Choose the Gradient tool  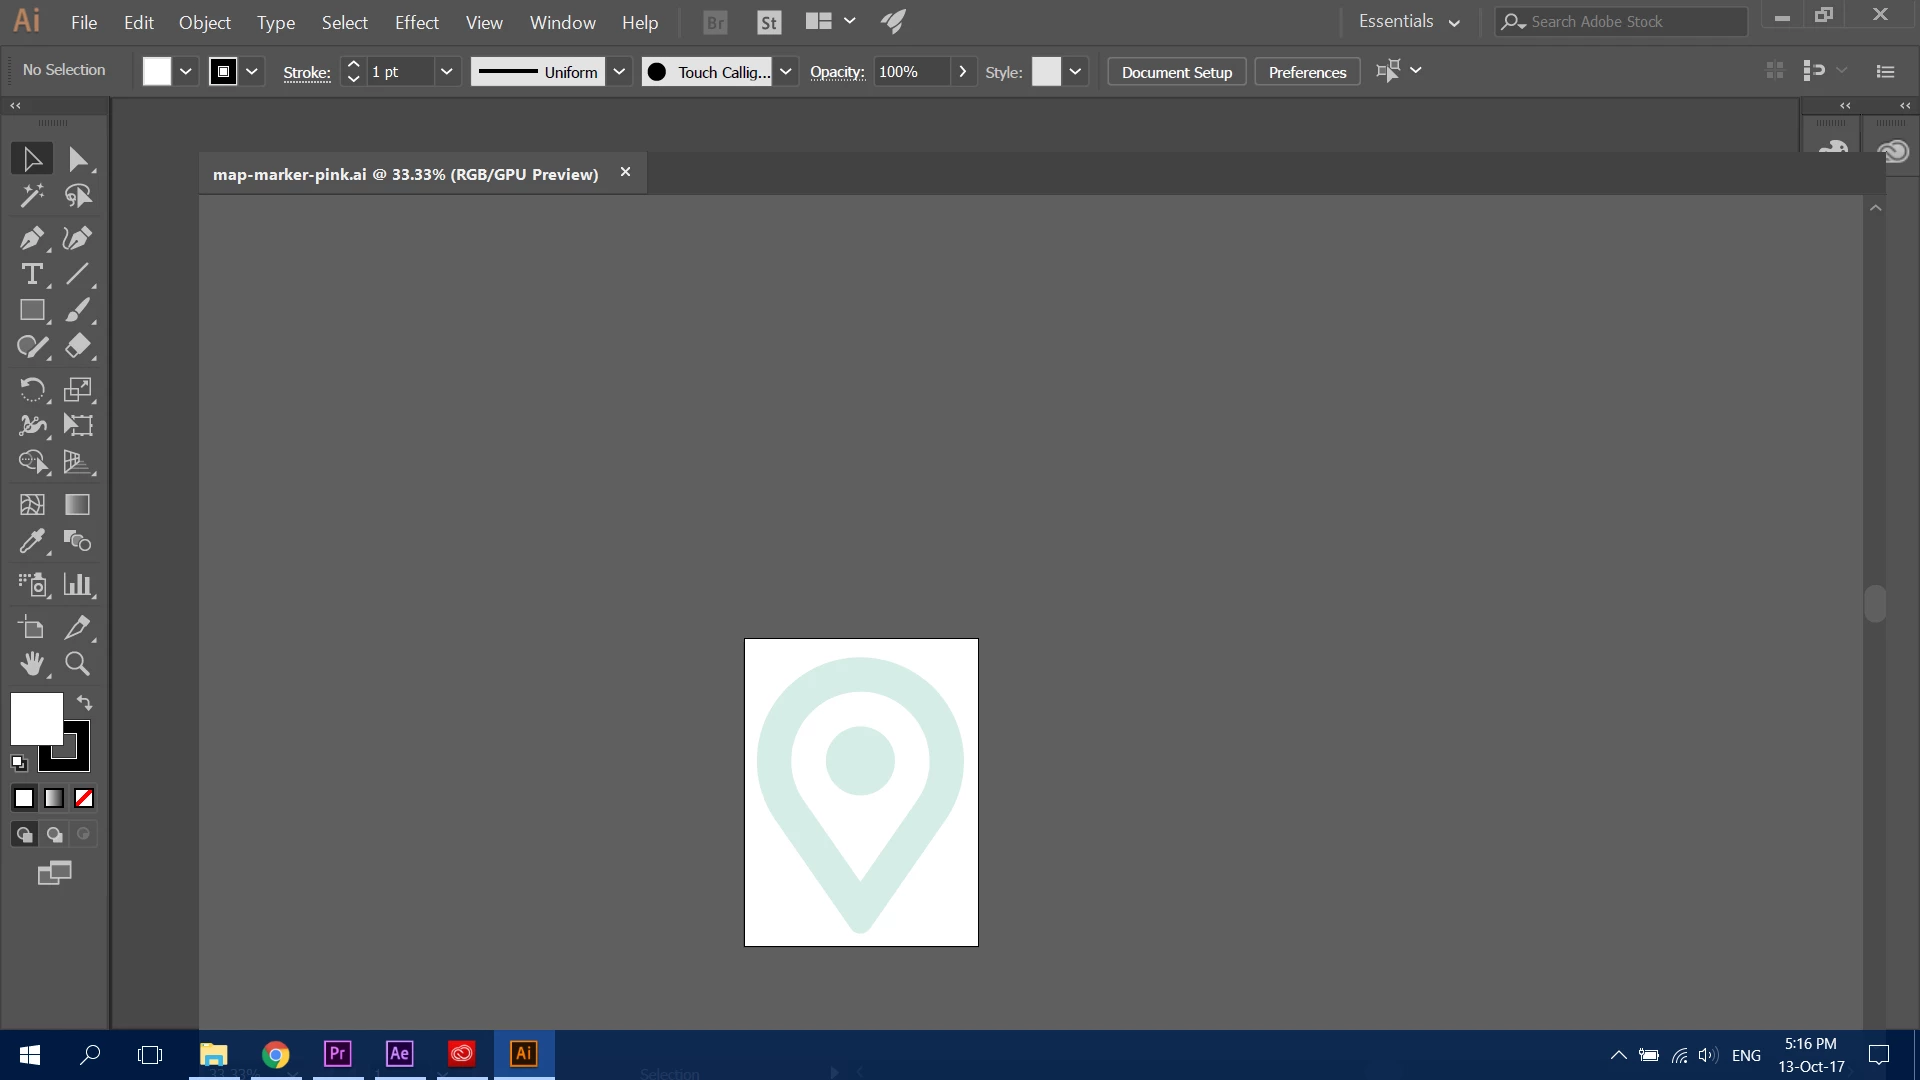coord(77,505)
